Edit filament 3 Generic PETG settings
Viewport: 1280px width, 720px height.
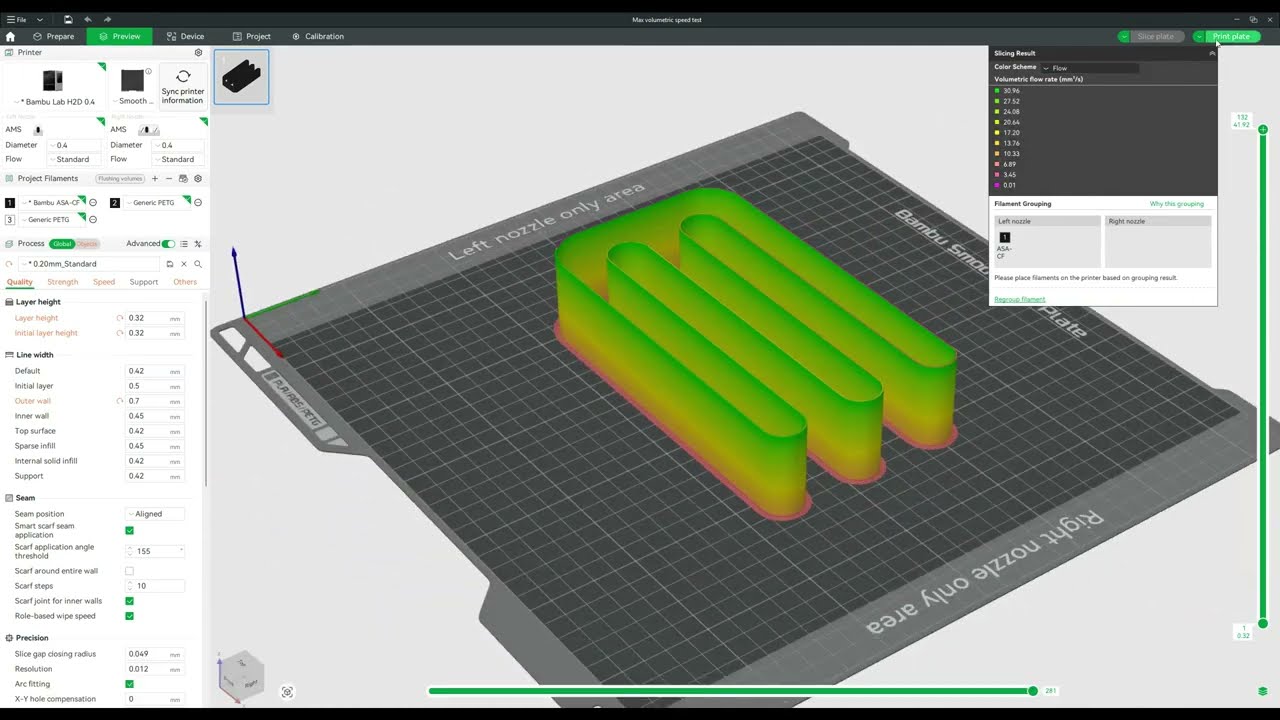pyautogui.click(x=93, y=220)
